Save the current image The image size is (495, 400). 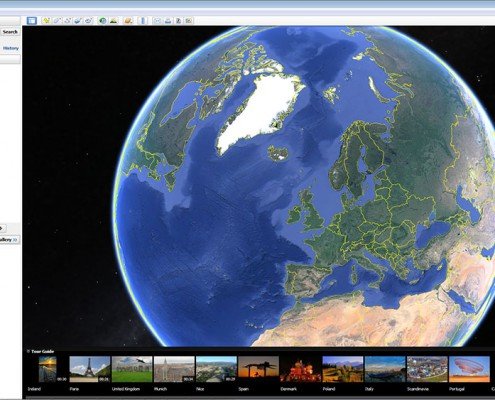pyautogui.click(x=178, y=21)
